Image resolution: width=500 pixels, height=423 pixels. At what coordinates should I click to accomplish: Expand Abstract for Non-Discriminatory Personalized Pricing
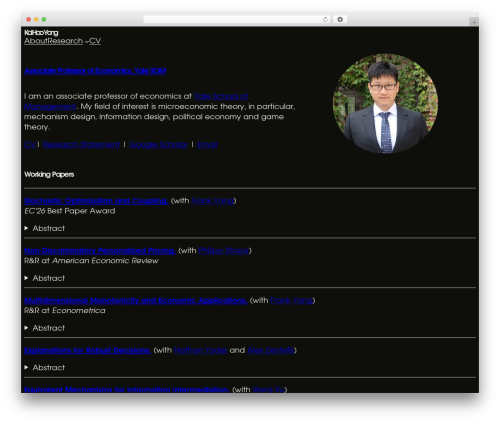coord(45,278)
